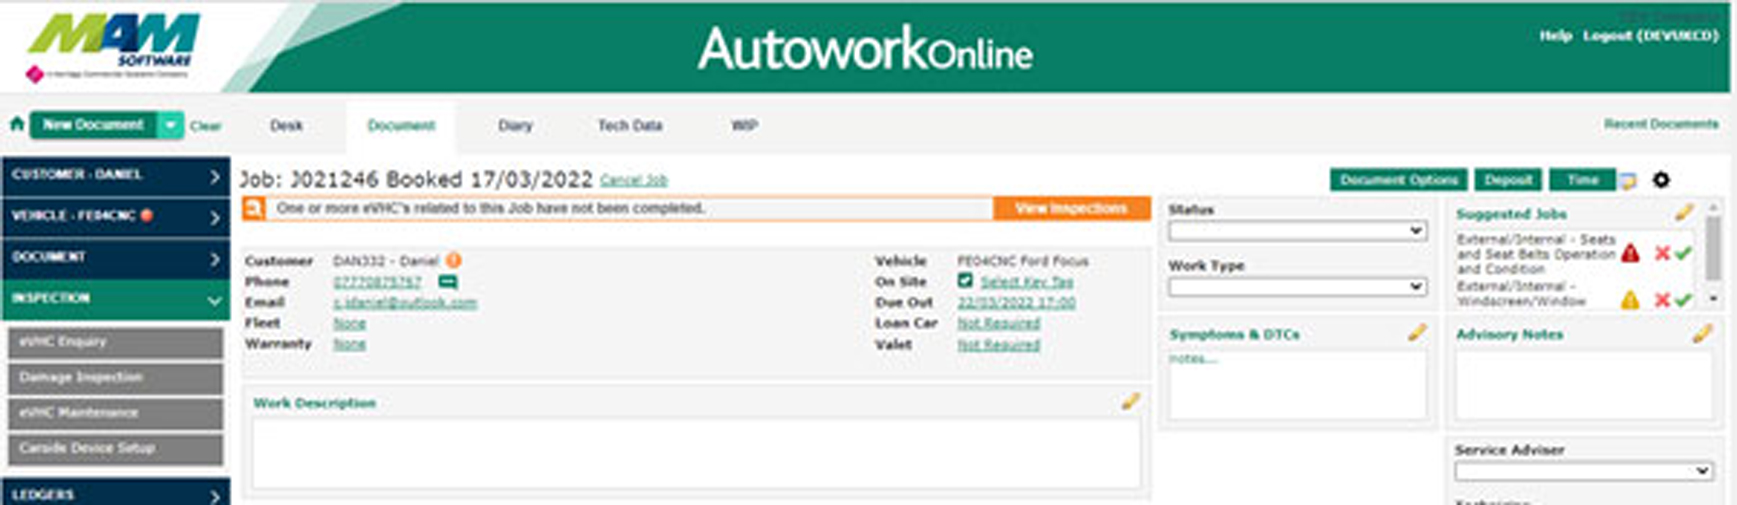Click inside the Work Description text field
The image size is (1737, 505).
point(695,453)
